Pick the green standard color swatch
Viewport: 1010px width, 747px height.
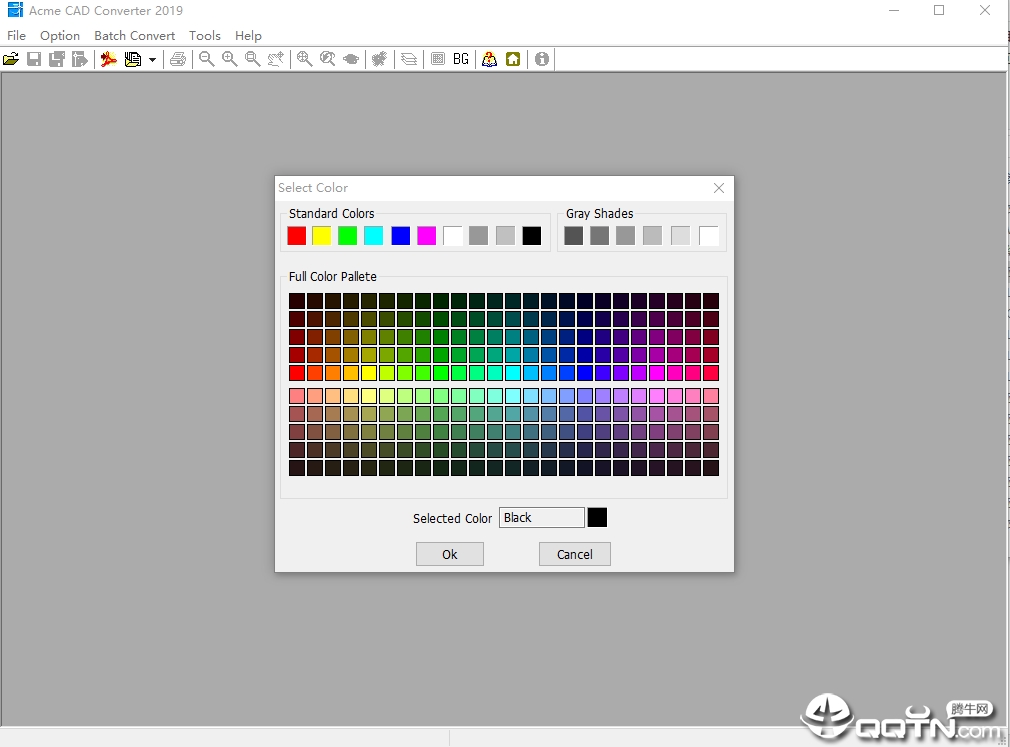tap(348, 236)
